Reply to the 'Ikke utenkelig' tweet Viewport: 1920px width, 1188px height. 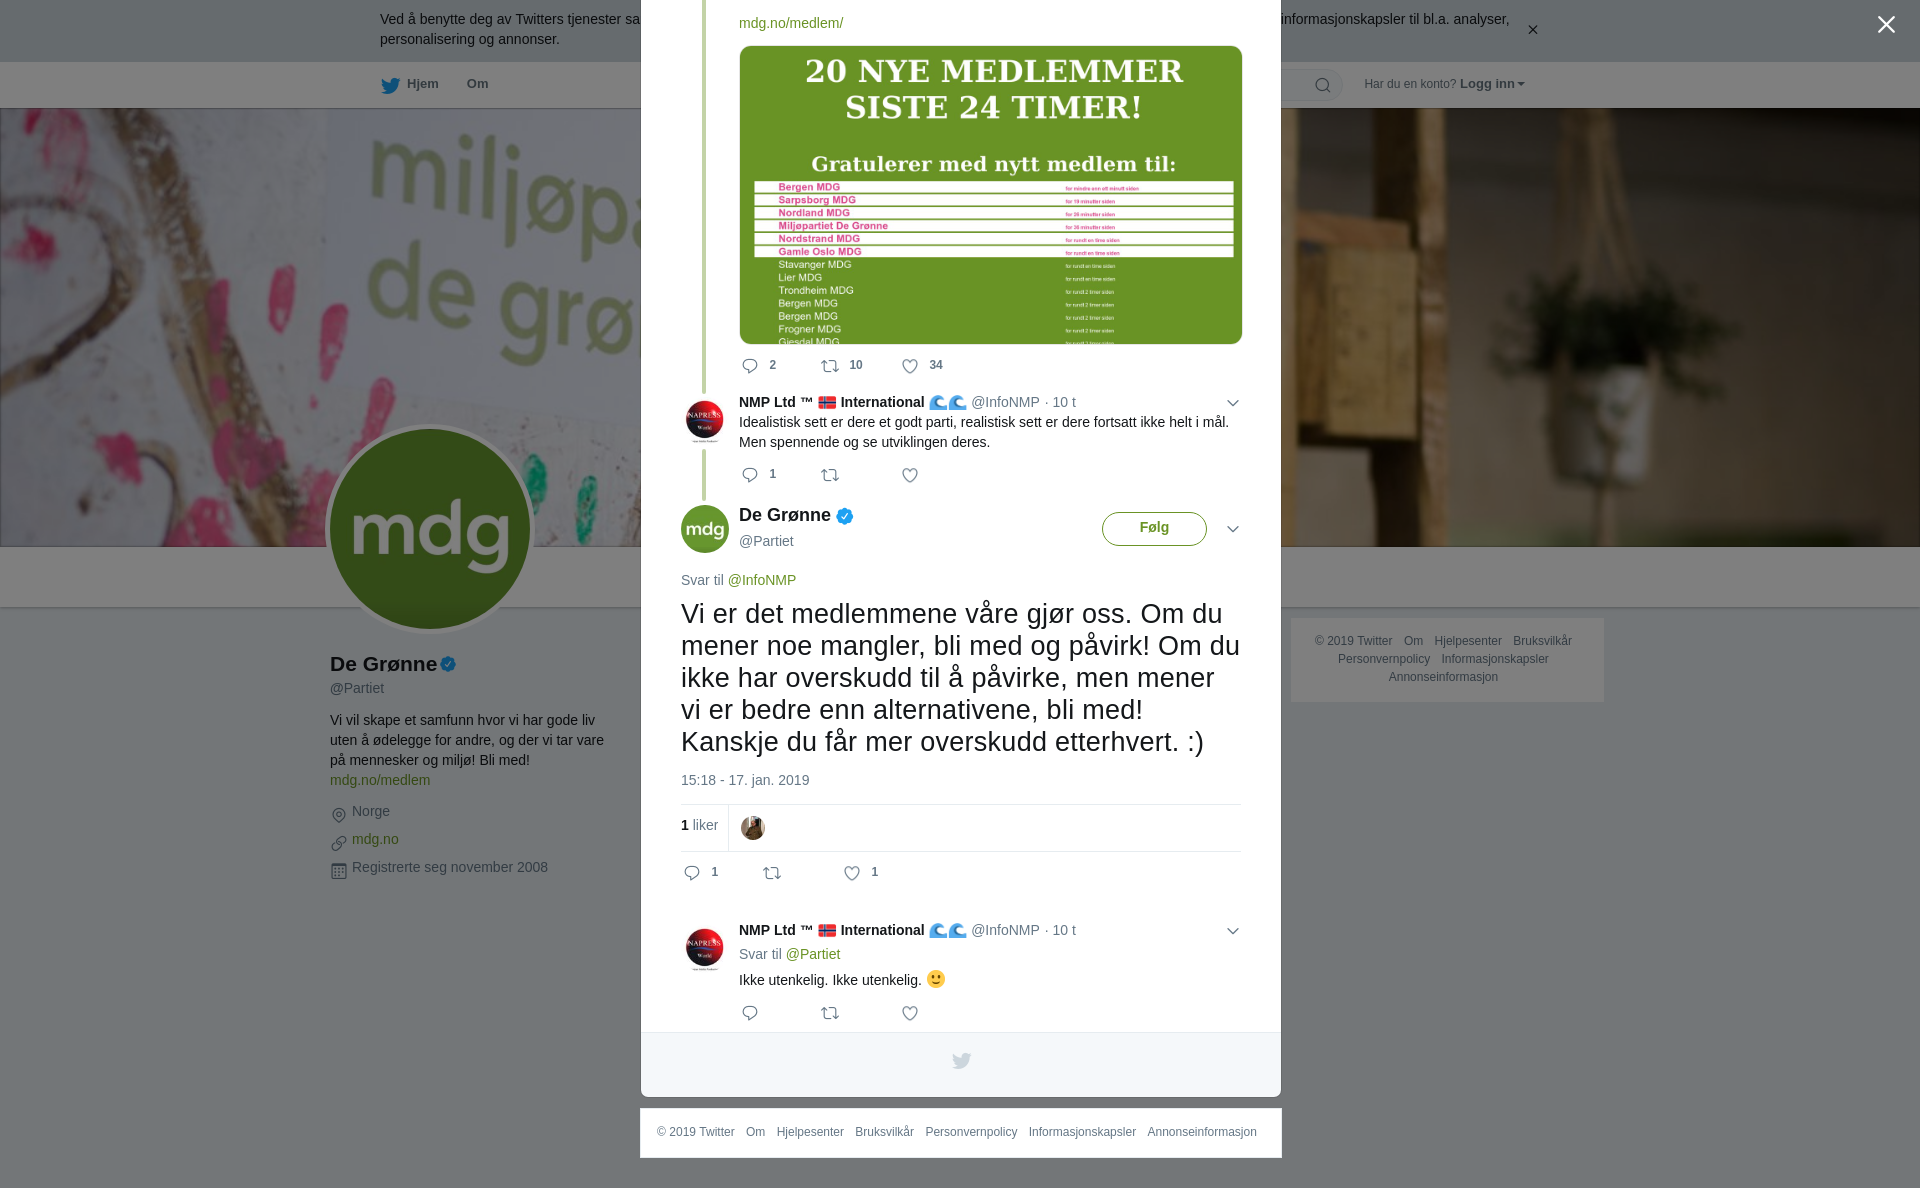click(750, 1013)
